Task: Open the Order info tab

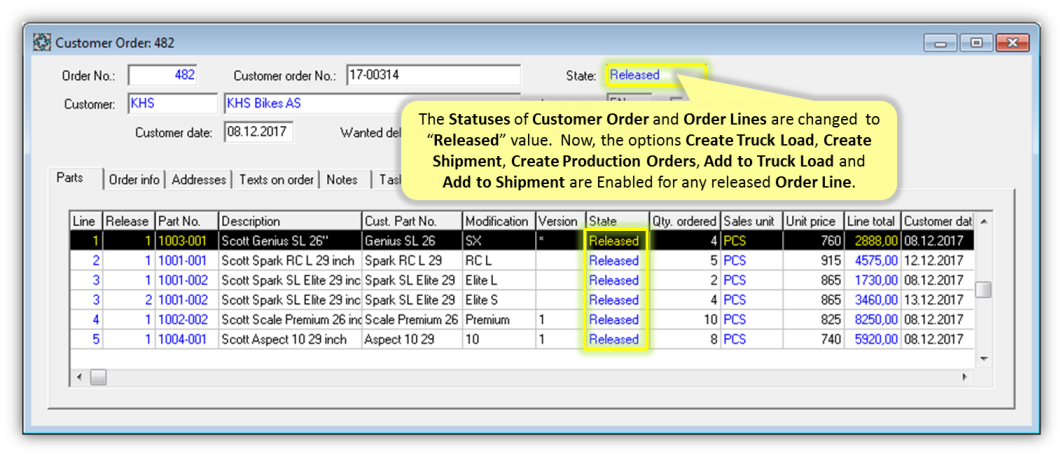Action: coord(134,180)
